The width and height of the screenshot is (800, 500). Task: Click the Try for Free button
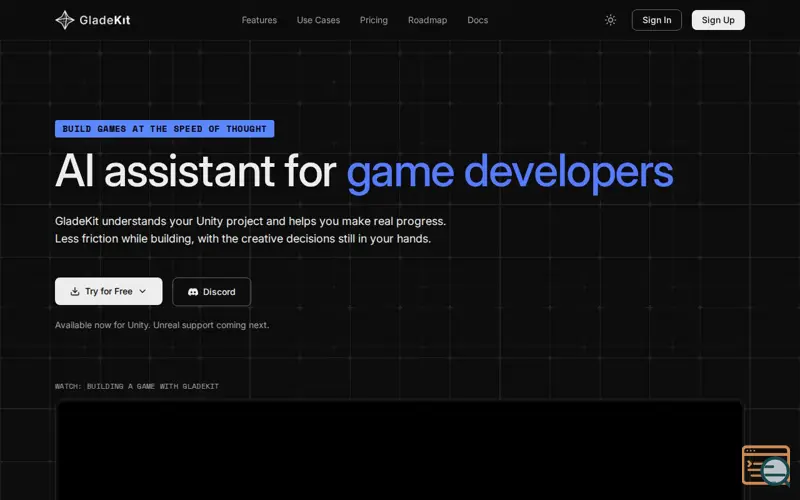pos(109,291)
